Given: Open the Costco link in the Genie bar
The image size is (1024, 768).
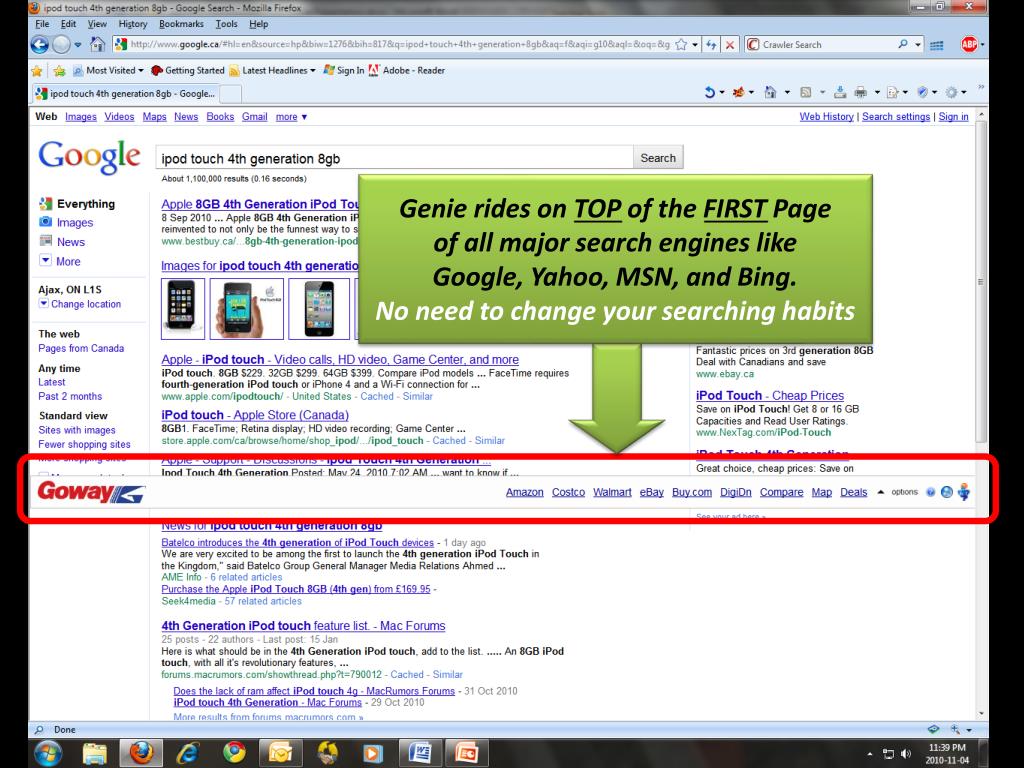Looking at the screenshot, I should (x=568, y=492).
